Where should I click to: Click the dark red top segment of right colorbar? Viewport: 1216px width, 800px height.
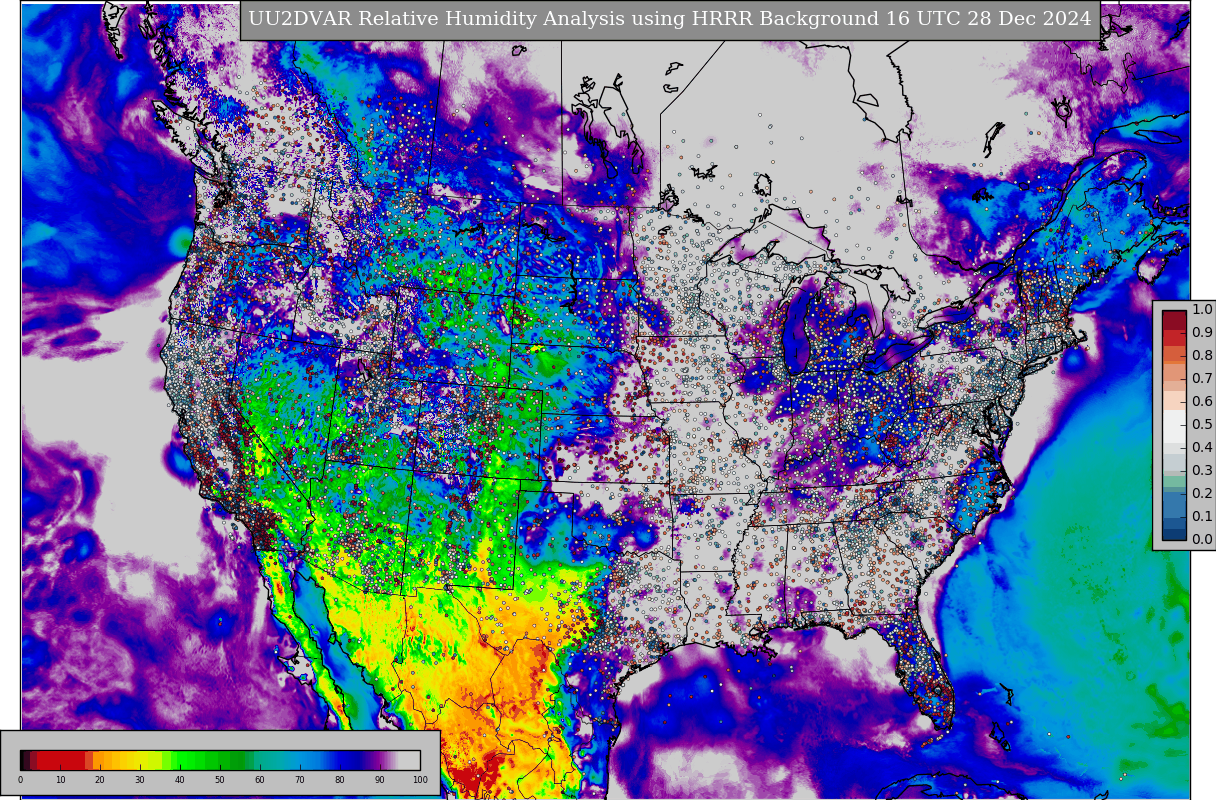pos(1174,321)
